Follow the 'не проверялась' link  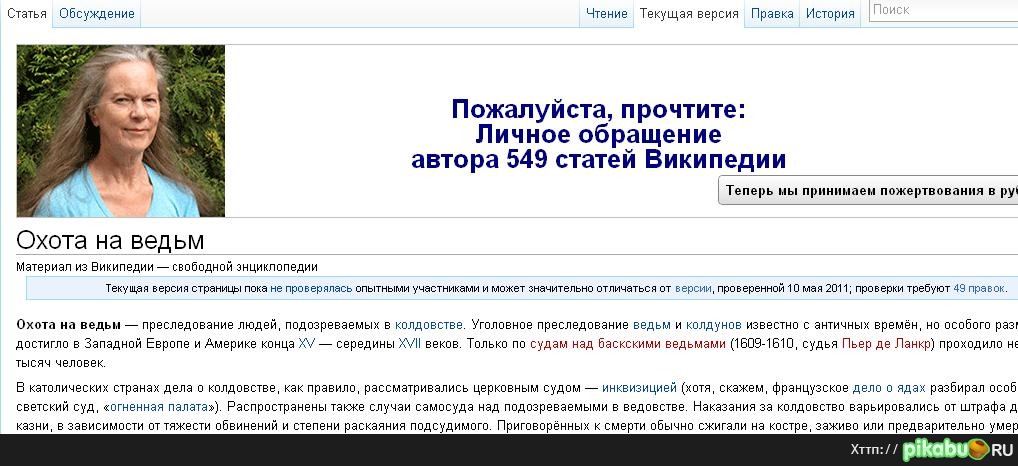[x=311, y=288]
